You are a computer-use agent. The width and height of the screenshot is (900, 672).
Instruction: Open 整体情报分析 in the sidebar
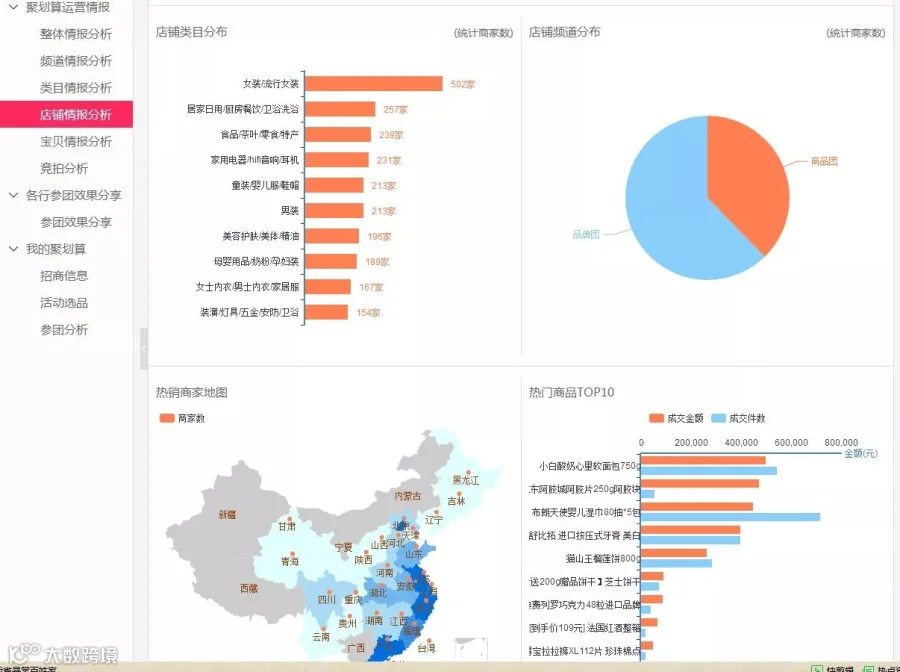[x=76, y=34]
